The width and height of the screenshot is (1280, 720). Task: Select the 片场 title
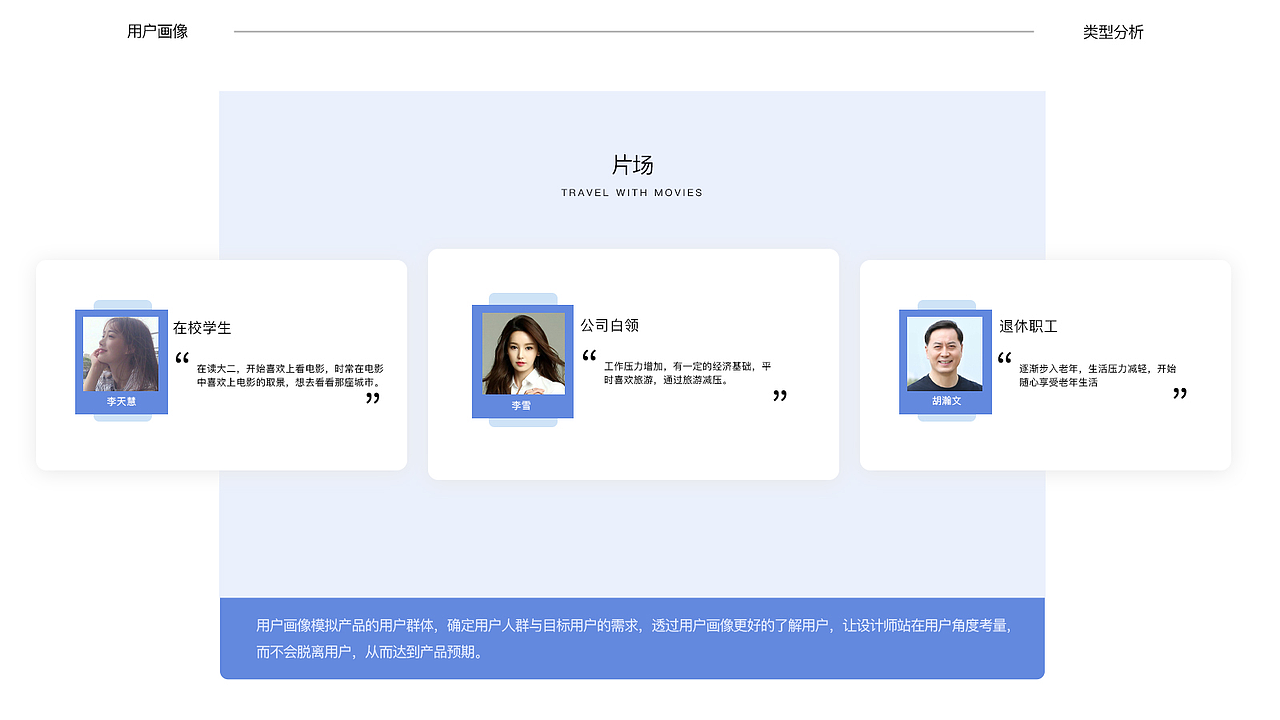pyautogui.click(x=632, y=165)
